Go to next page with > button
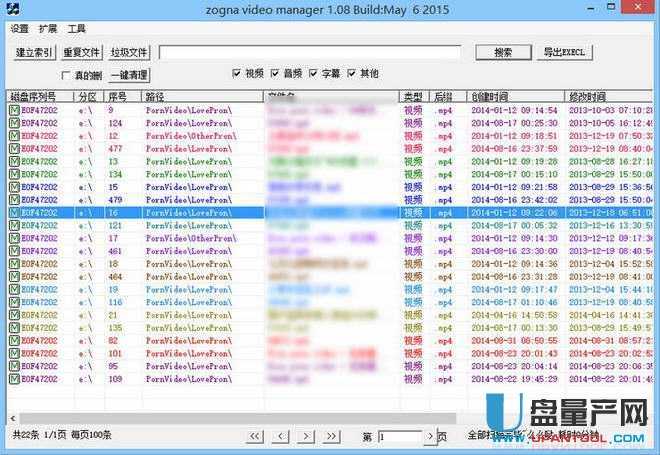The width and height of the screenshot is (660, 455). [306, 436]
